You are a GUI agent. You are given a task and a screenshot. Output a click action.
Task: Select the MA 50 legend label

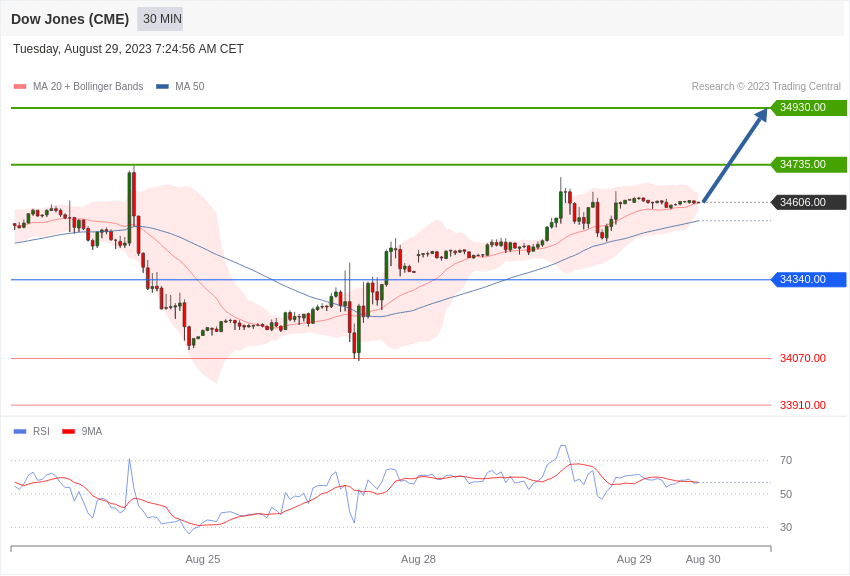pos(190,87)
